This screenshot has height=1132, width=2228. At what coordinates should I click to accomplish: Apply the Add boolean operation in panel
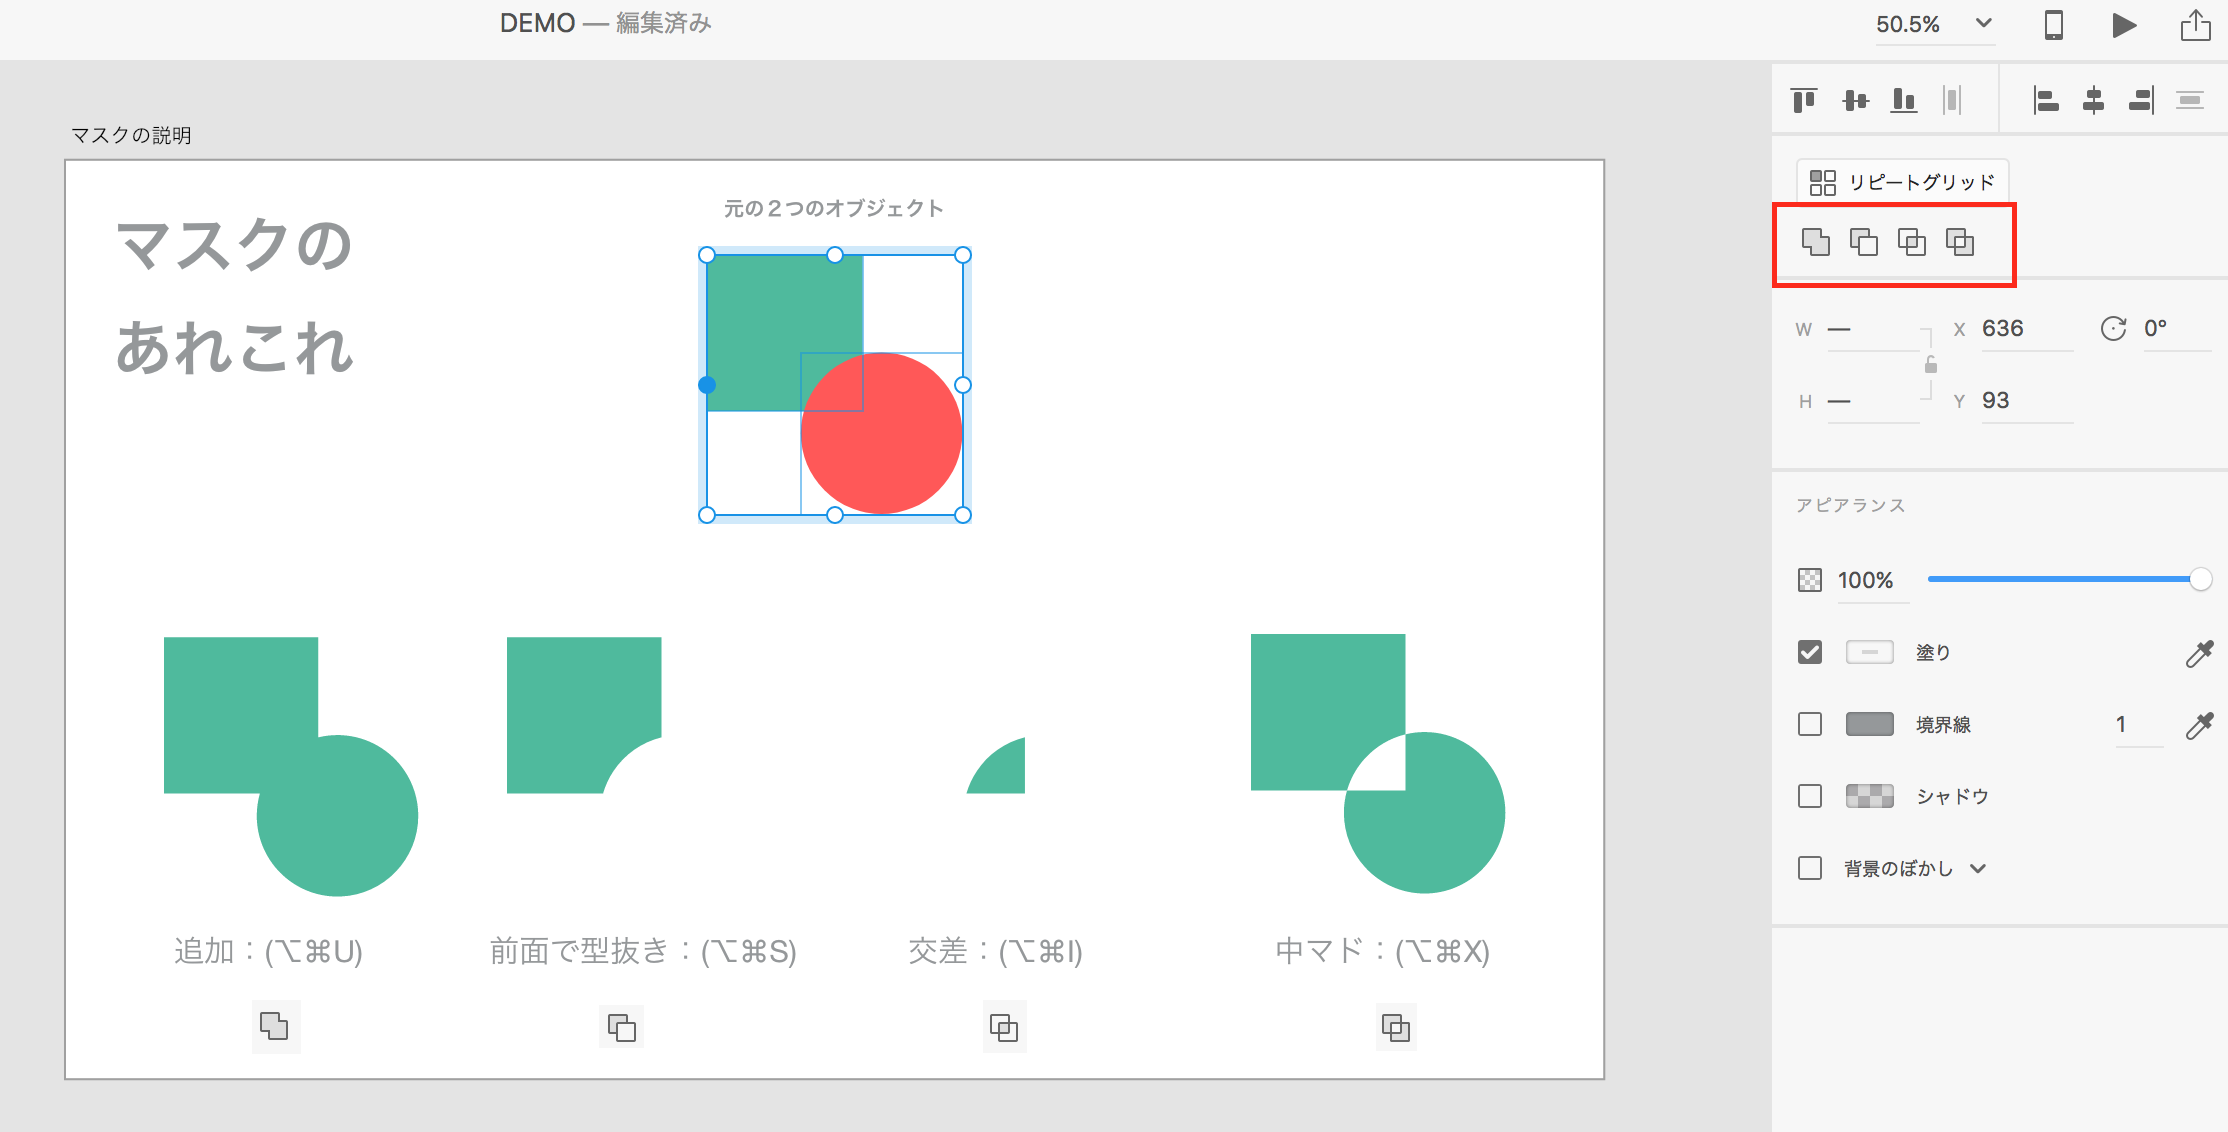1816,242
